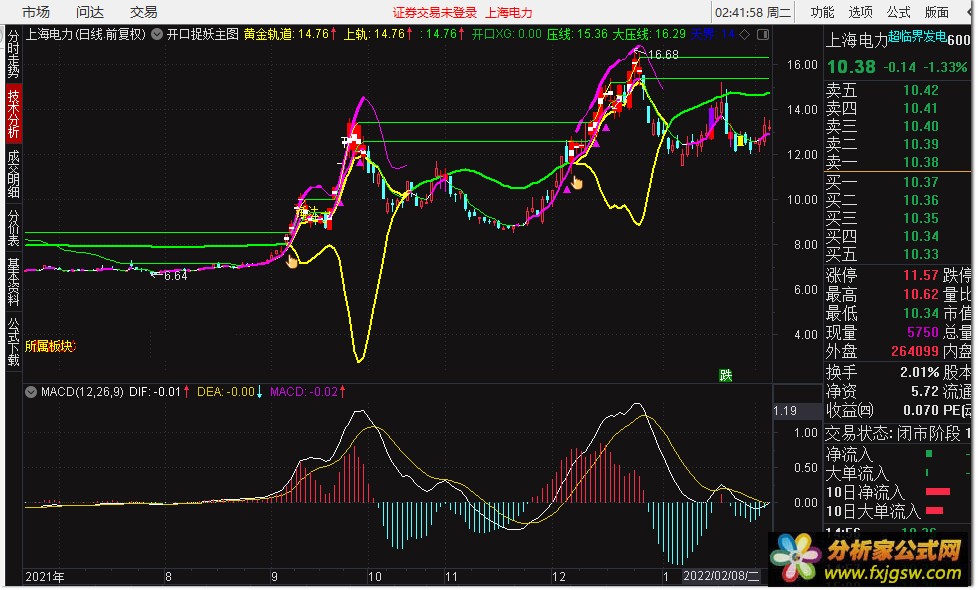Click the 超临界发电 concept tag
The width and height of the screenshot is (978, 590).
(x=917, y=37)
